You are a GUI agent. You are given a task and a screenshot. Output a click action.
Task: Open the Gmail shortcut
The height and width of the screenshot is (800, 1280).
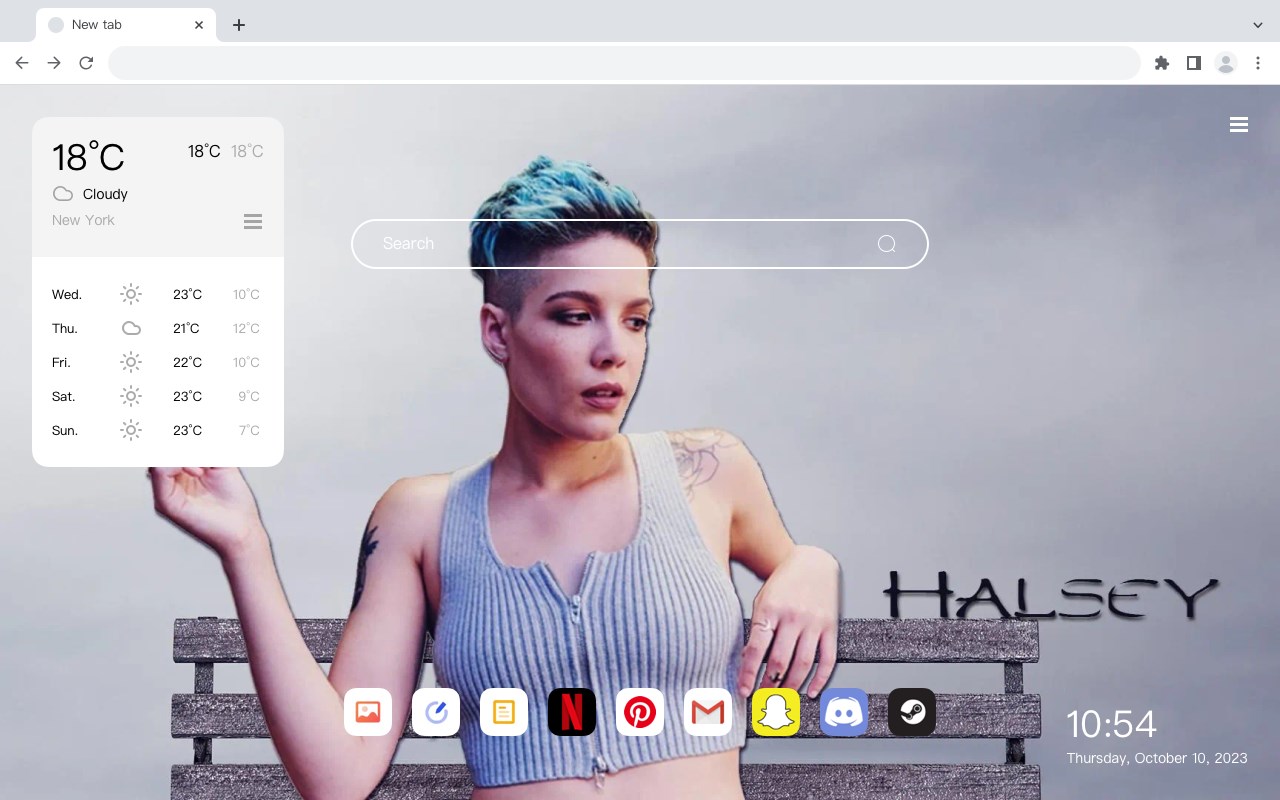click(708, 712)
